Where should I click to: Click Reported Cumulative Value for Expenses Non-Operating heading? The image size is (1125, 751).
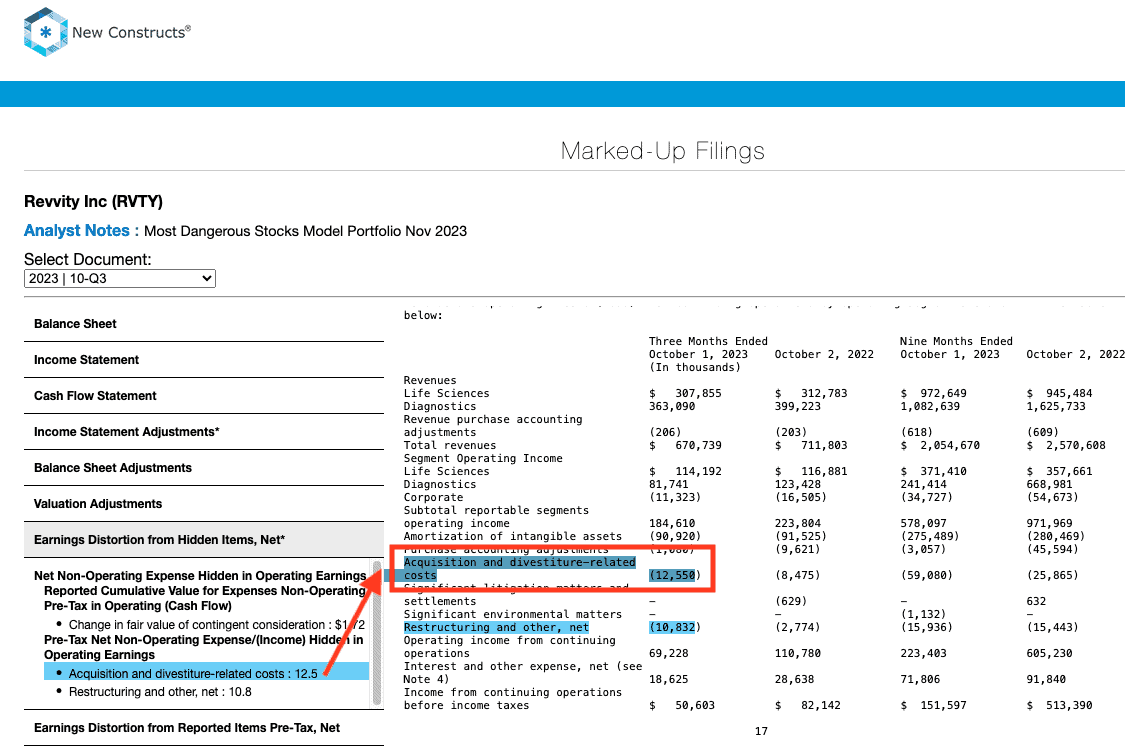[x=205, y=598]
